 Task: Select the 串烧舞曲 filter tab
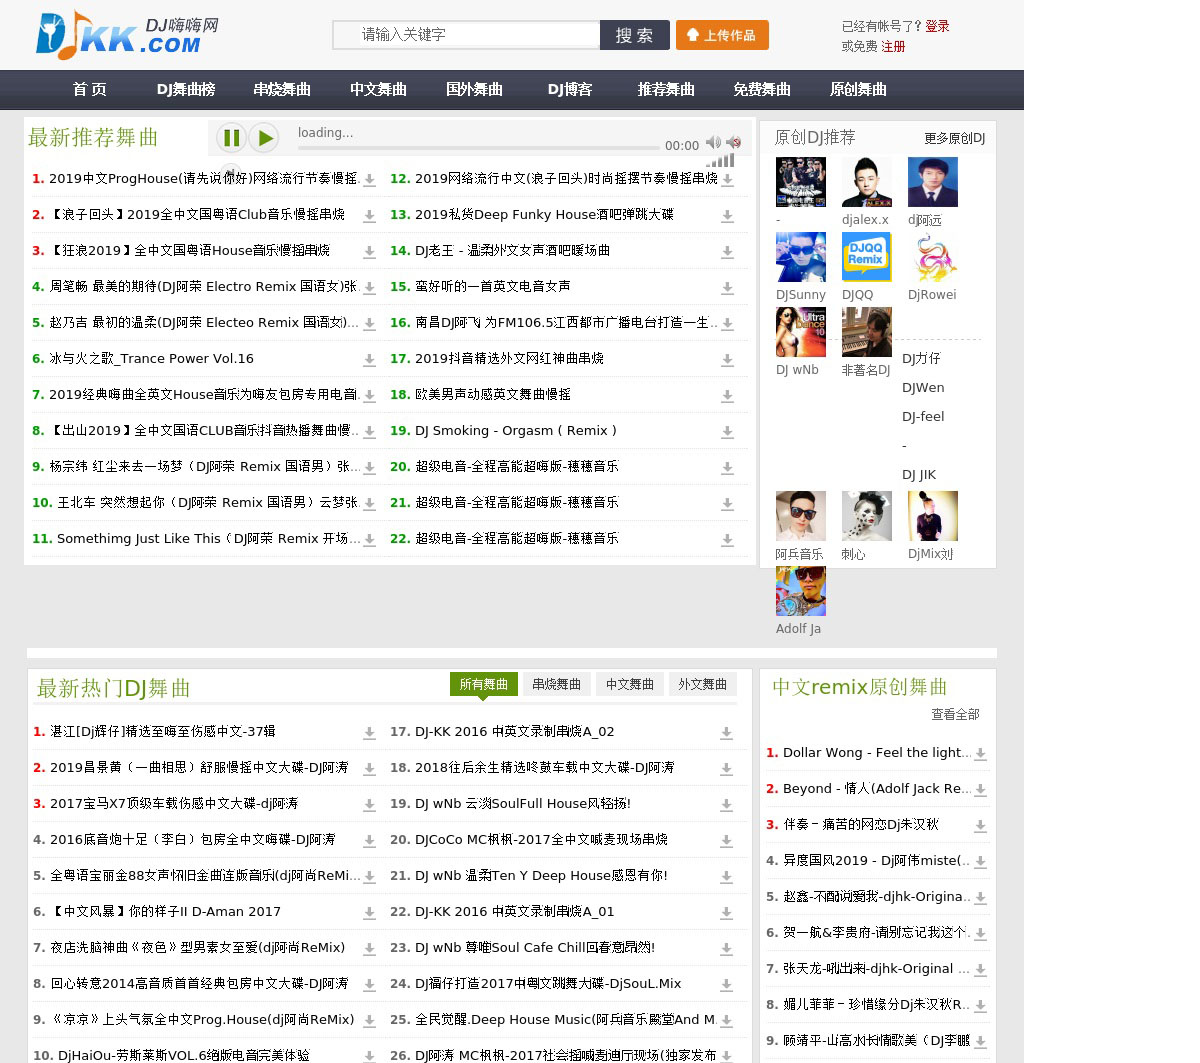pos(556,684)
